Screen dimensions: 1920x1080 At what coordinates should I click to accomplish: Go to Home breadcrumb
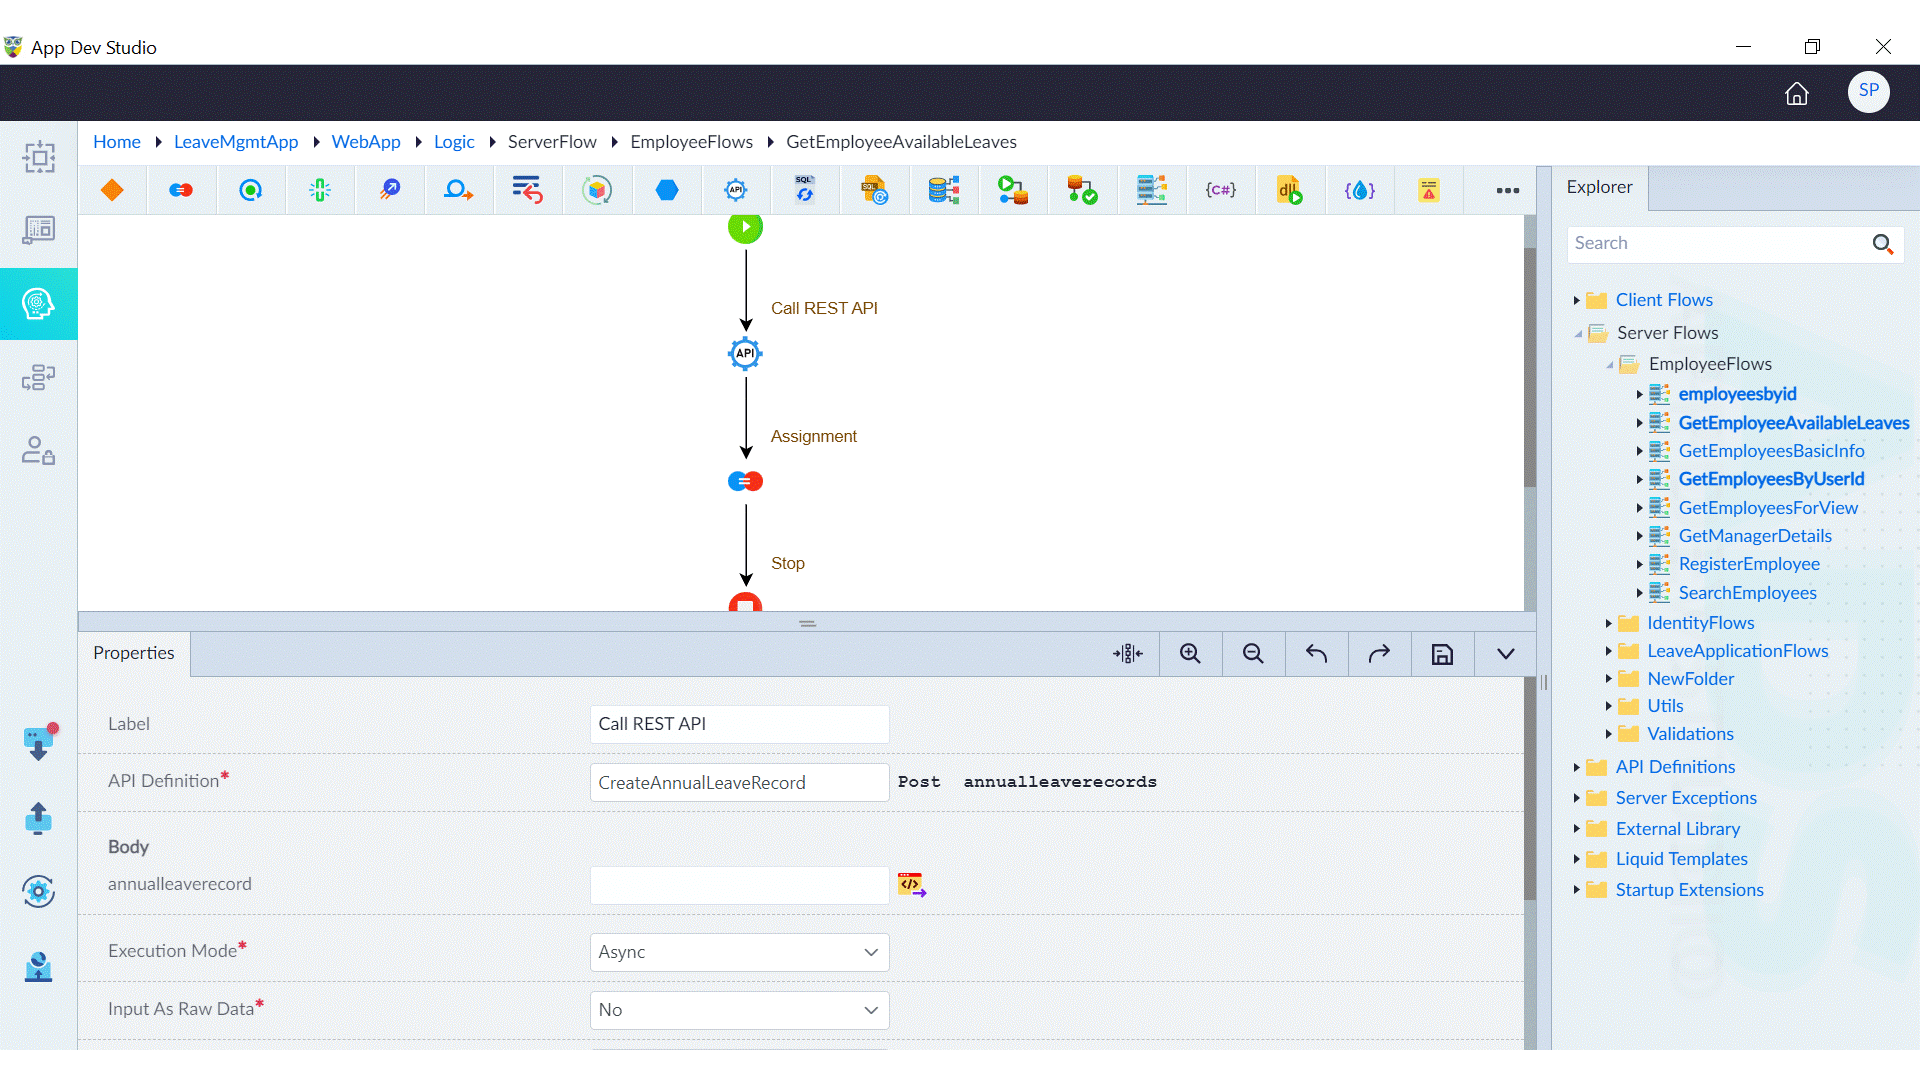(x=117, y=142)
